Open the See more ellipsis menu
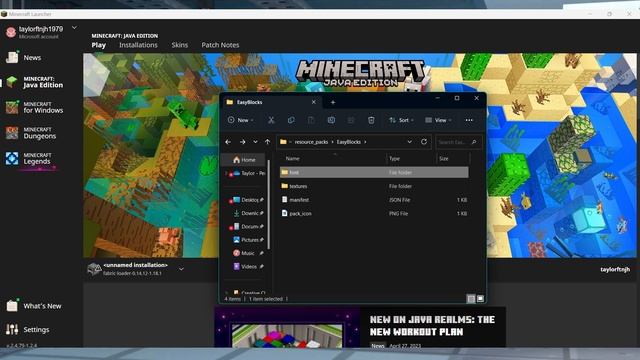The image size is (640, 360). coord(469,120)
